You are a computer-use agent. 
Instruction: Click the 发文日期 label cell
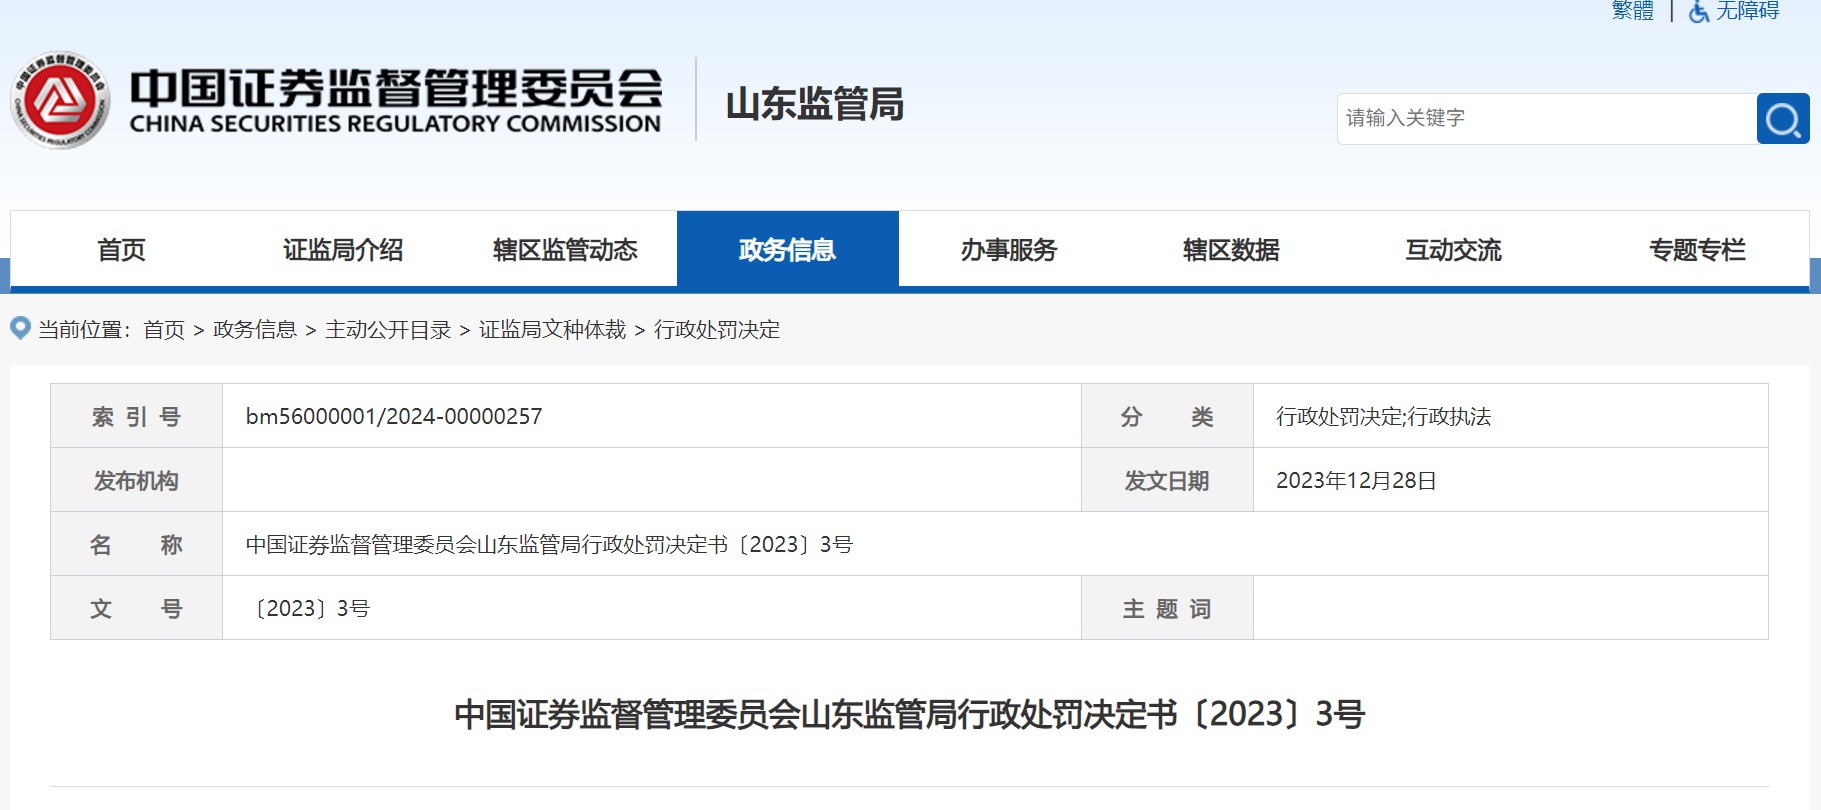pyautogui.click(x=1167, y=480)
